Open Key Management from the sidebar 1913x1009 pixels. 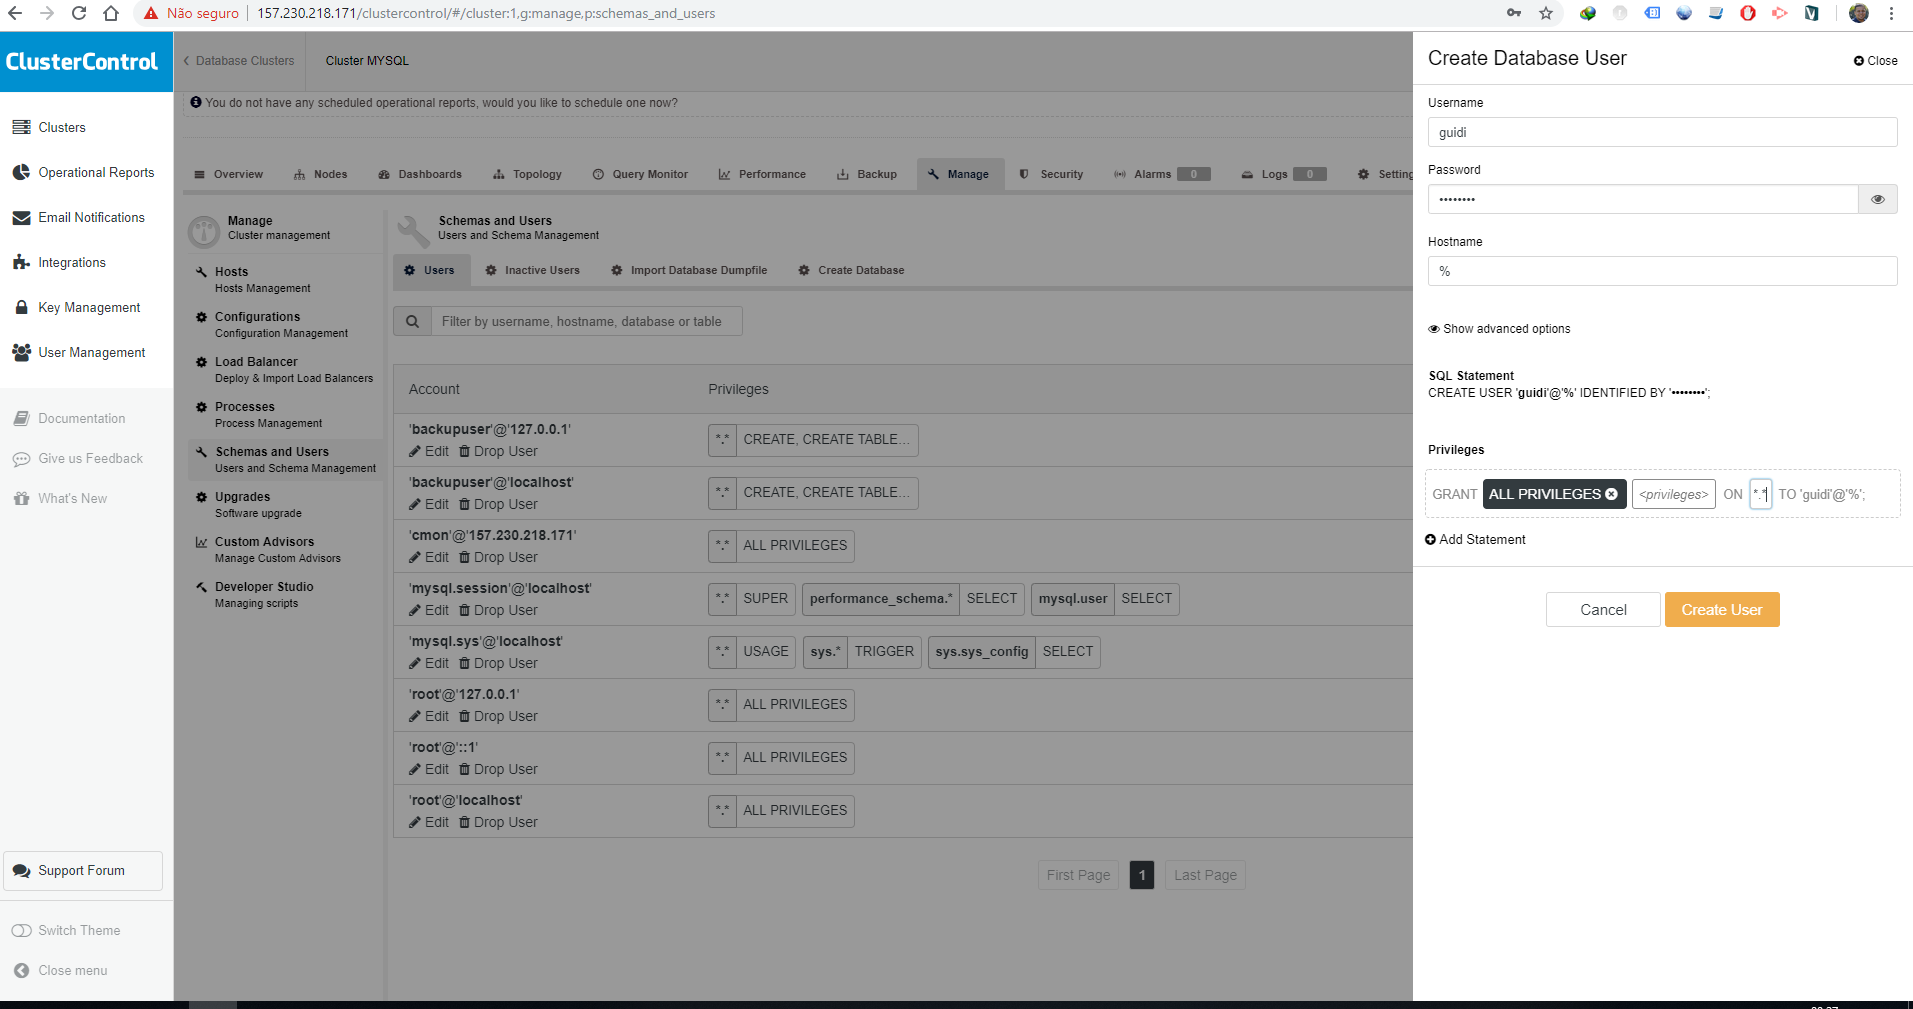click(x=89, y=307)
